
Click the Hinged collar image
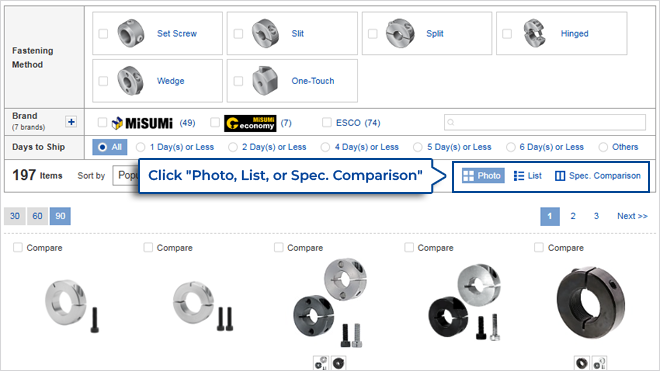coord(535,33)
